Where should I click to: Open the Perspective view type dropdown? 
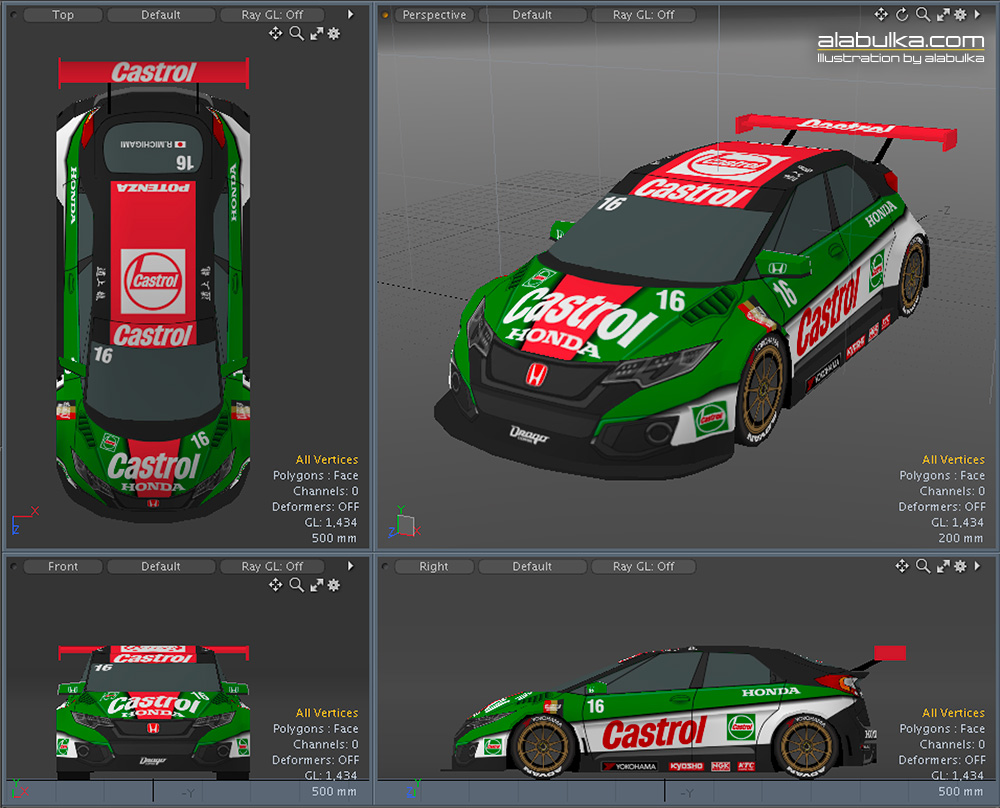click(x=434, y=15)
